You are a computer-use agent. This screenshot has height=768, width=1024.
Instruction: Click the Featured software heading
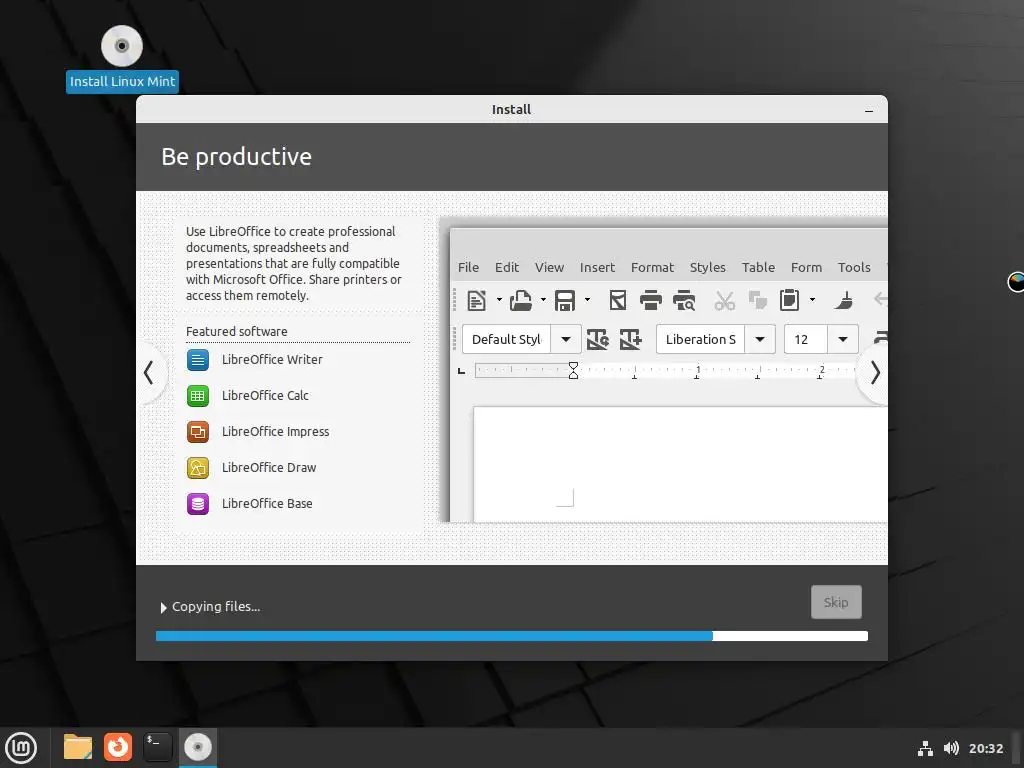tap(236, 332)
